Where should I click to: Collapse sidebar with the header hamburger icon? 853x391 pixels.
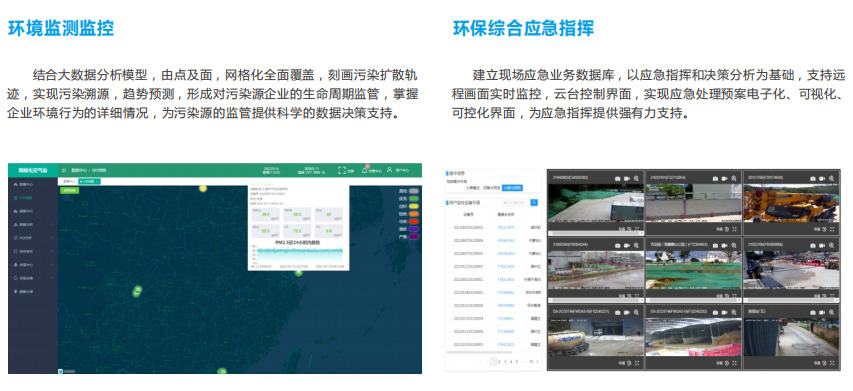point(64,170)
